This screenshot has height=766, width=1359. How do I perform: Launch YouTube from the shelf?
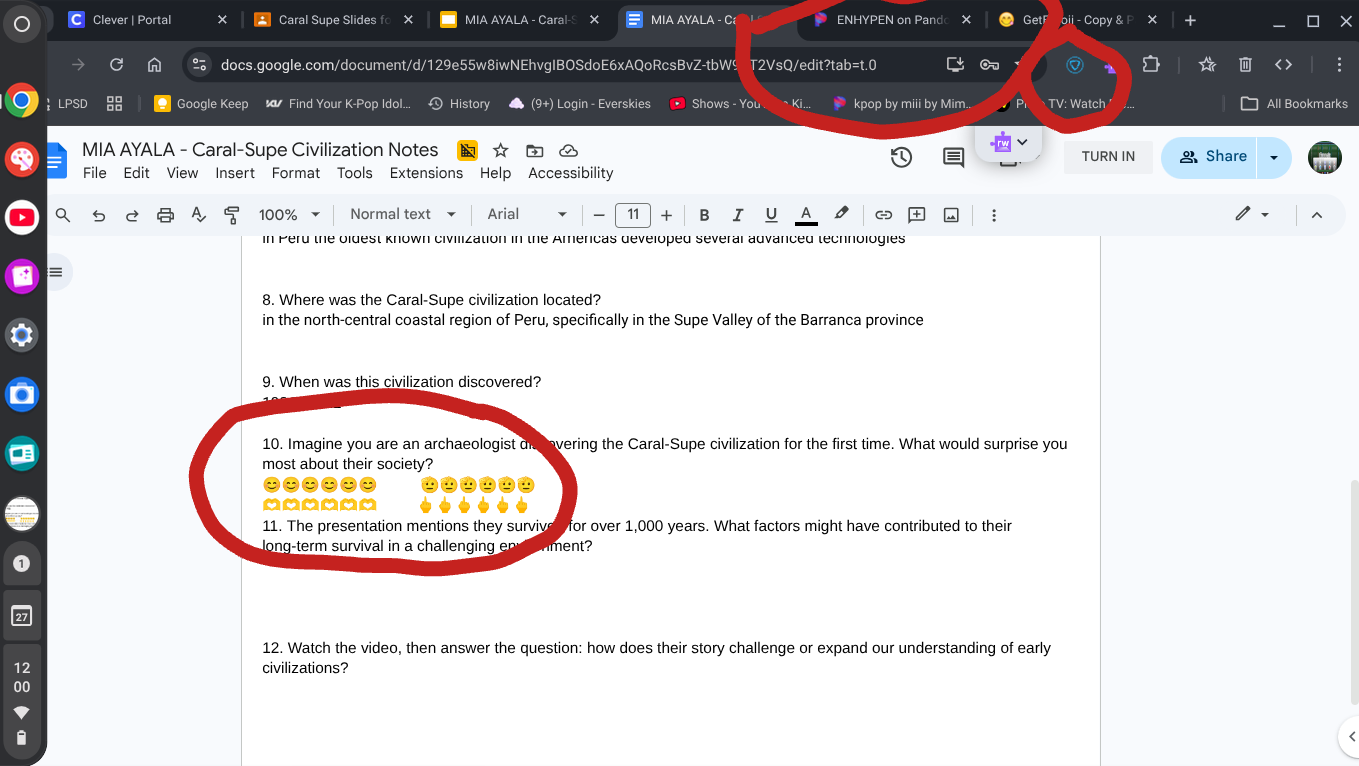point(22,216)
